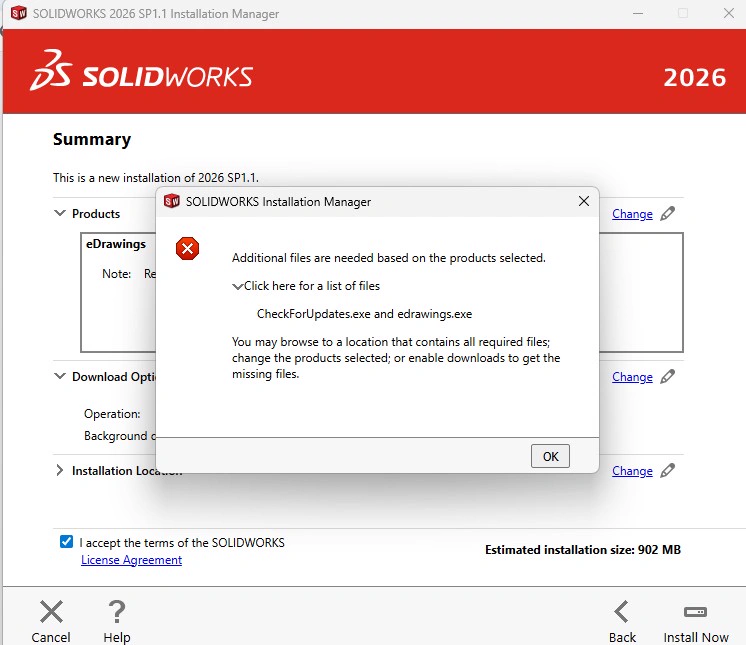The height and width of the screenshot is (645, 746).
Task: Click the 'Operation:' label
Action: pyautogui.click(x=112, y=414)
